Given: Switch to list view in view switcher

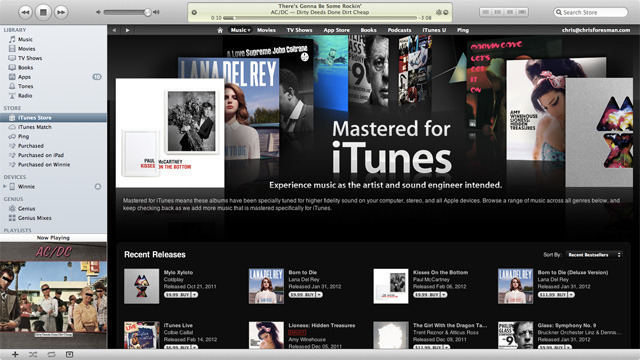Looking at the screenshot, I should point(485,12).
